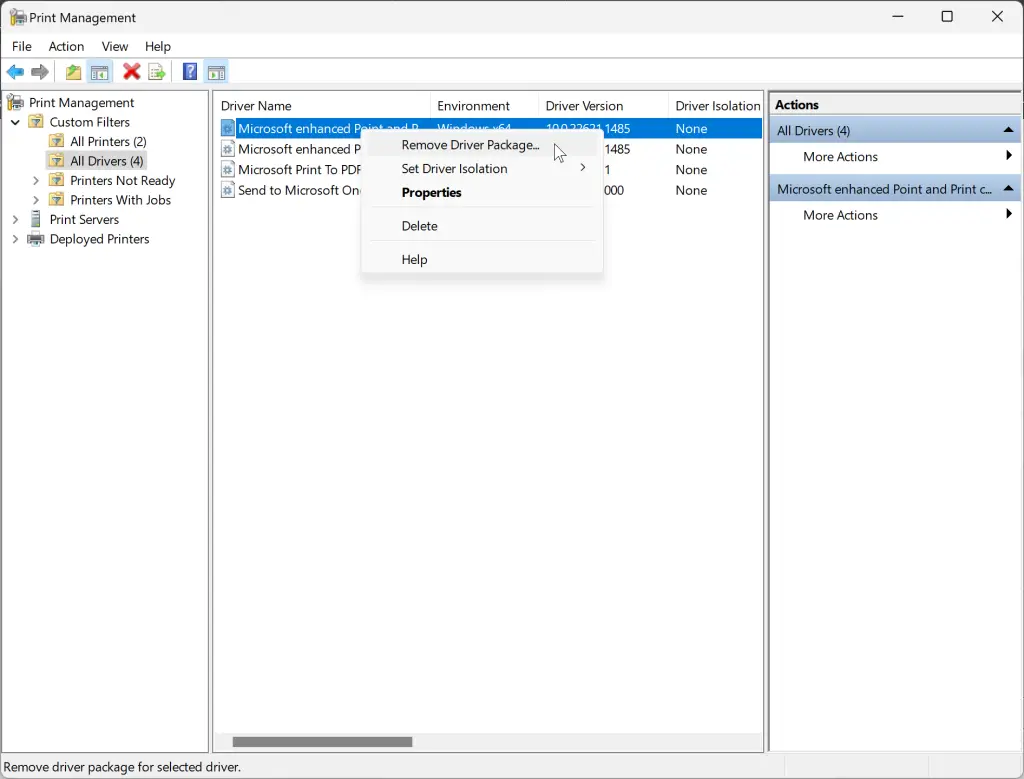The height and width of the screenshot is (779, 1024).
Task: Click the Back navigation arrow
Action: 15,71
